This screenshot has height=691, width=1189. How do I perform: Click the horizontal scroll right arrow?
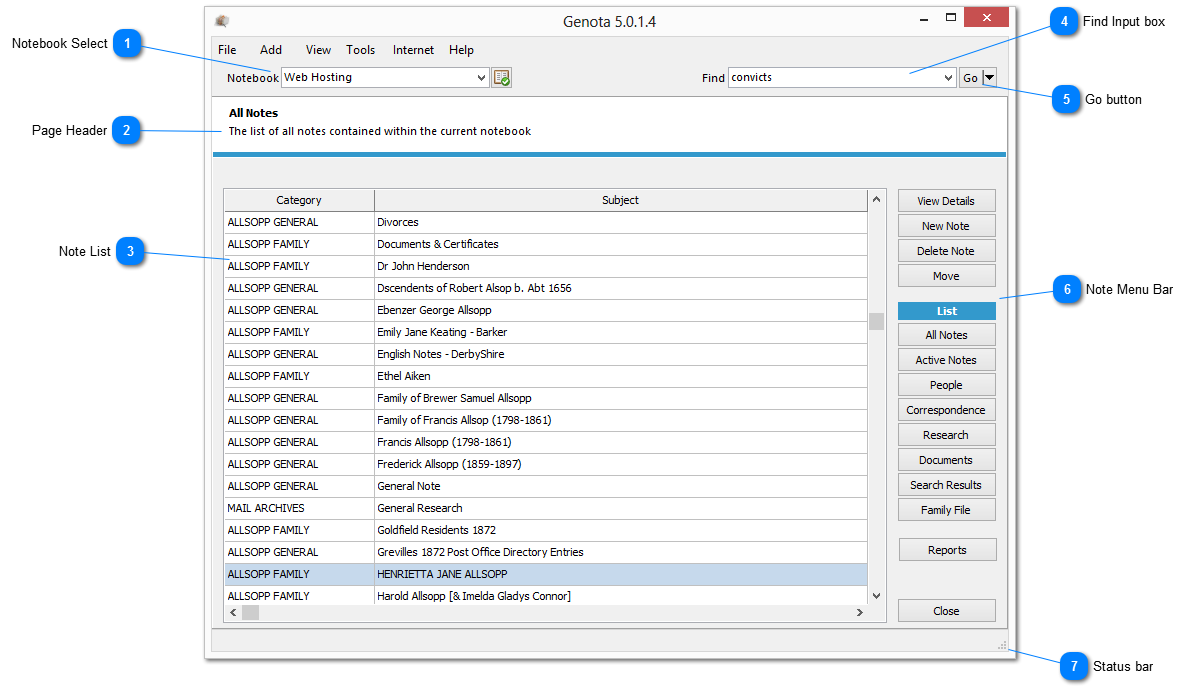coord(858,612)
